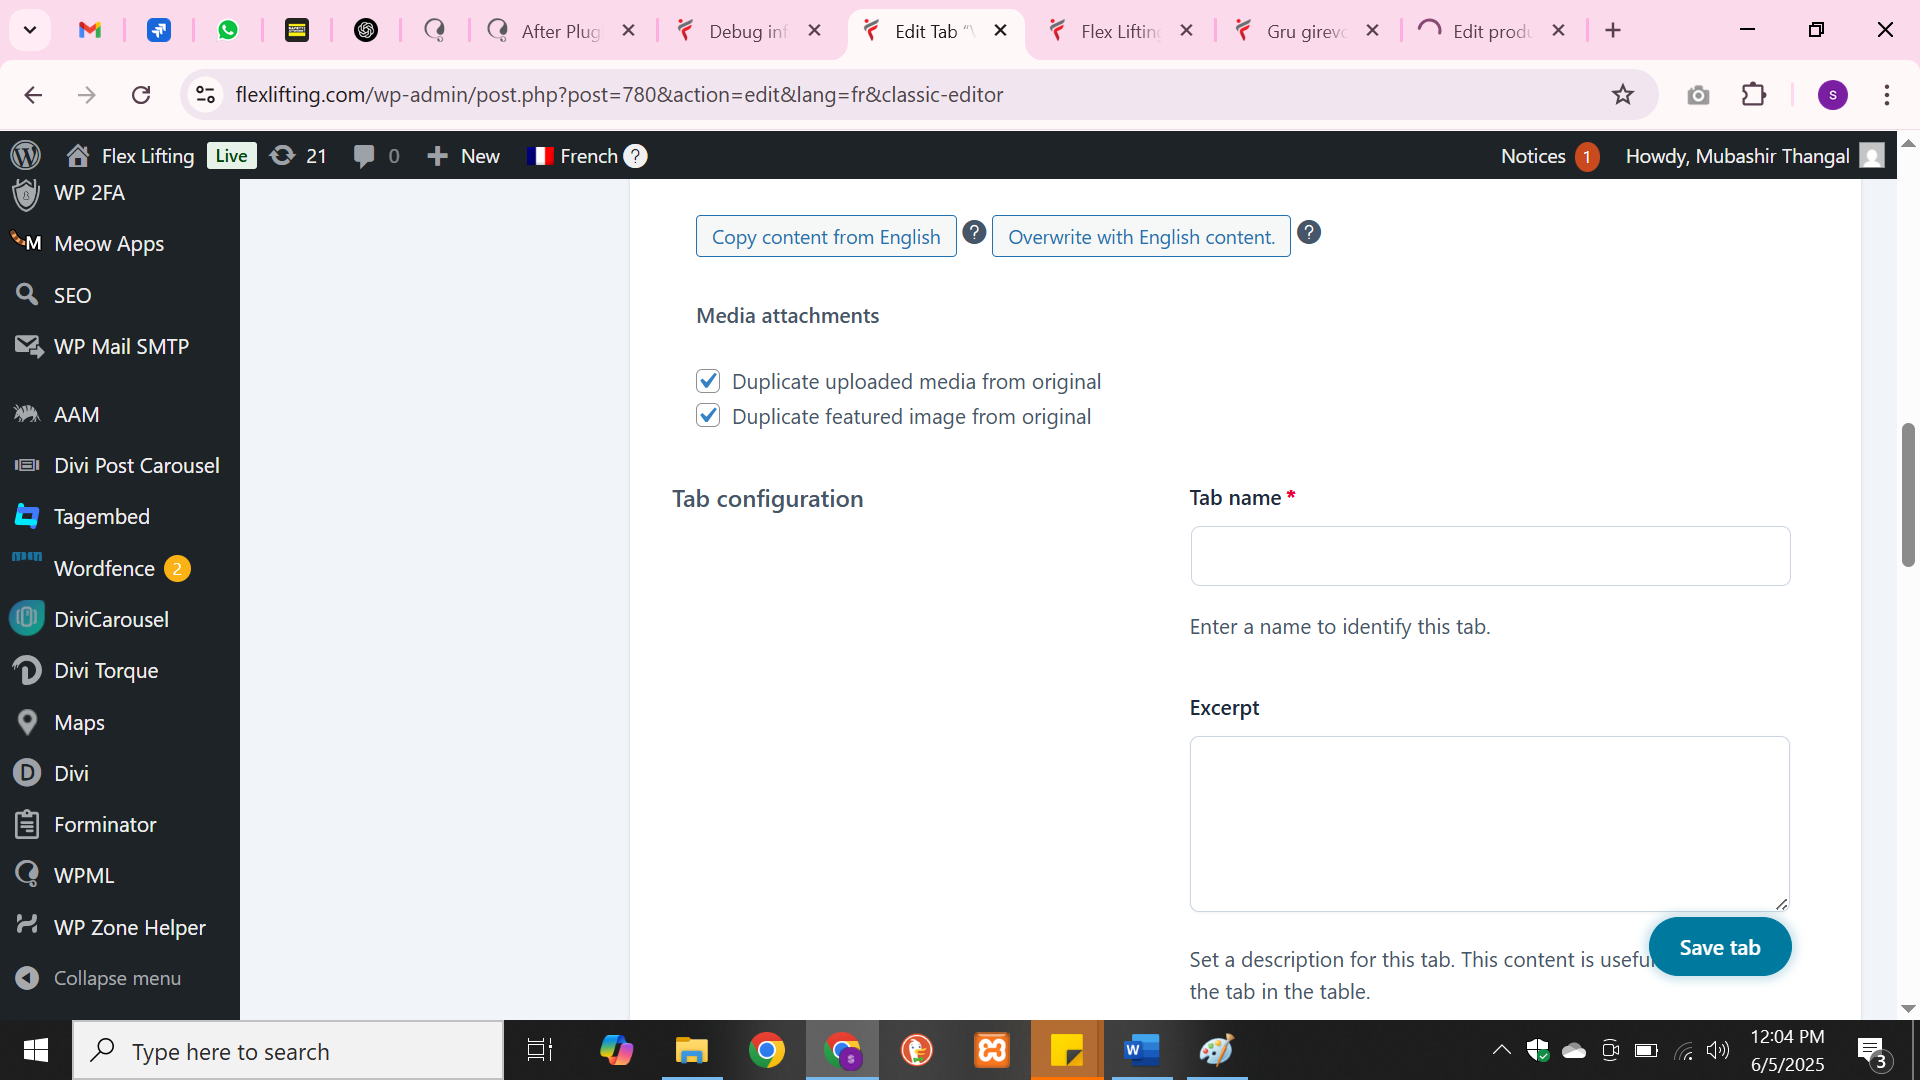Open a new browser tab
The height and width of the screenshot is (1080, 1920).
click(x=1613, y=30)
